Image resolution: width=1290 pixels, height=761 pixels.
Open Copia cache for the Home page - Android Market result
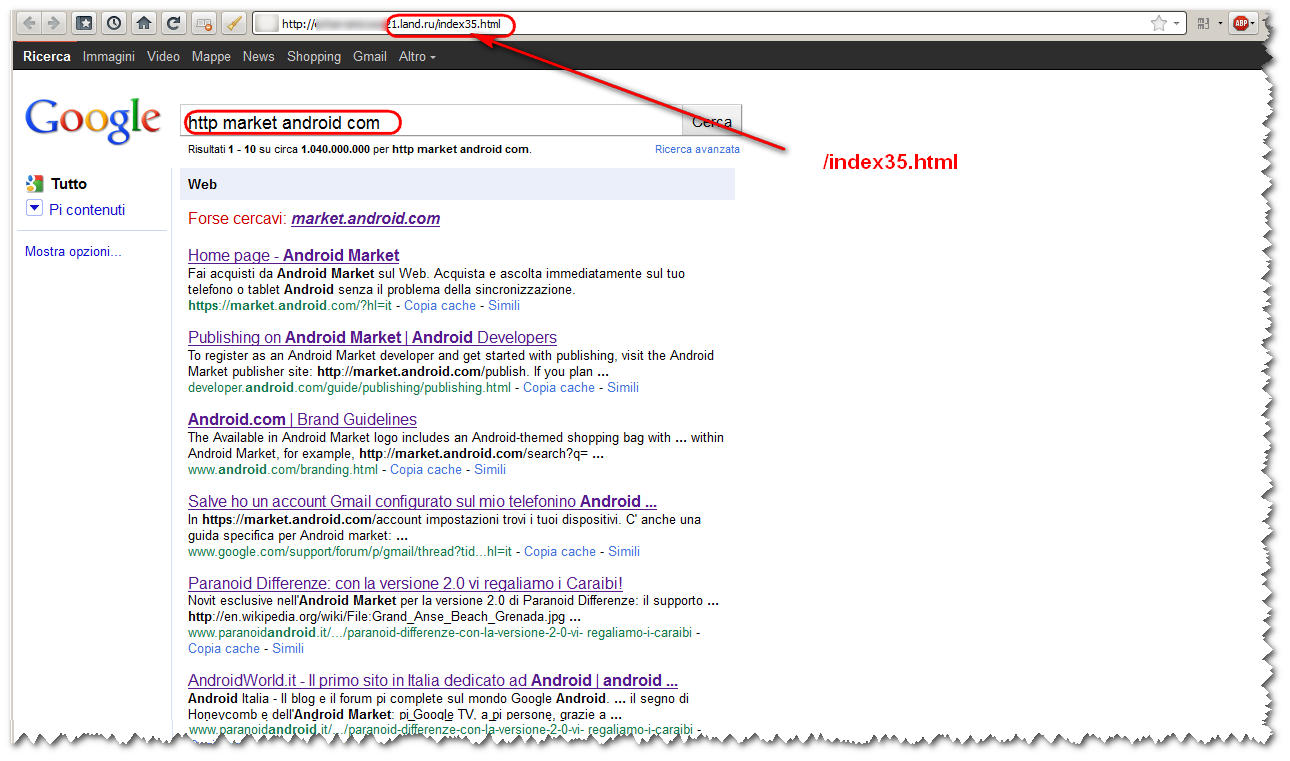tap(440, 306)
